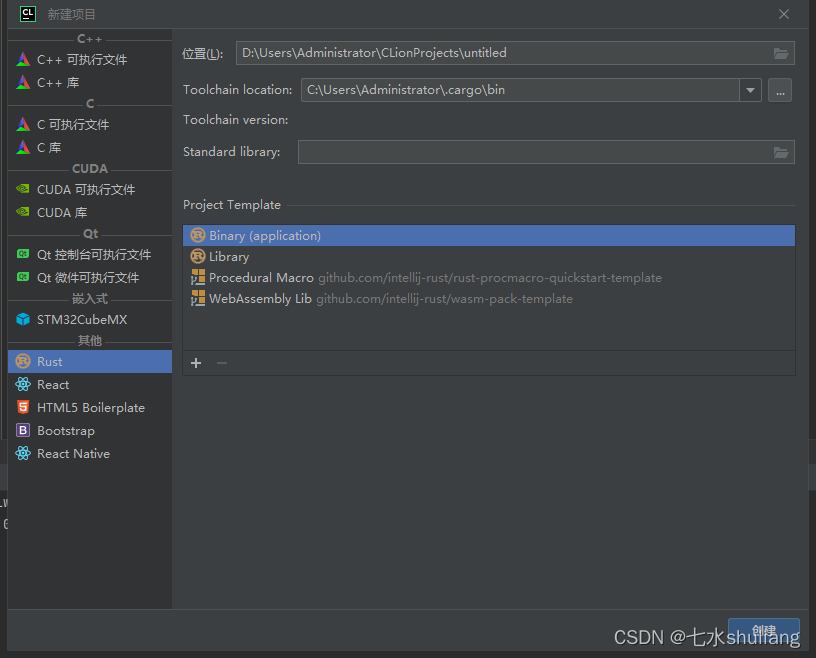Select React Native project type

point(90,453)
